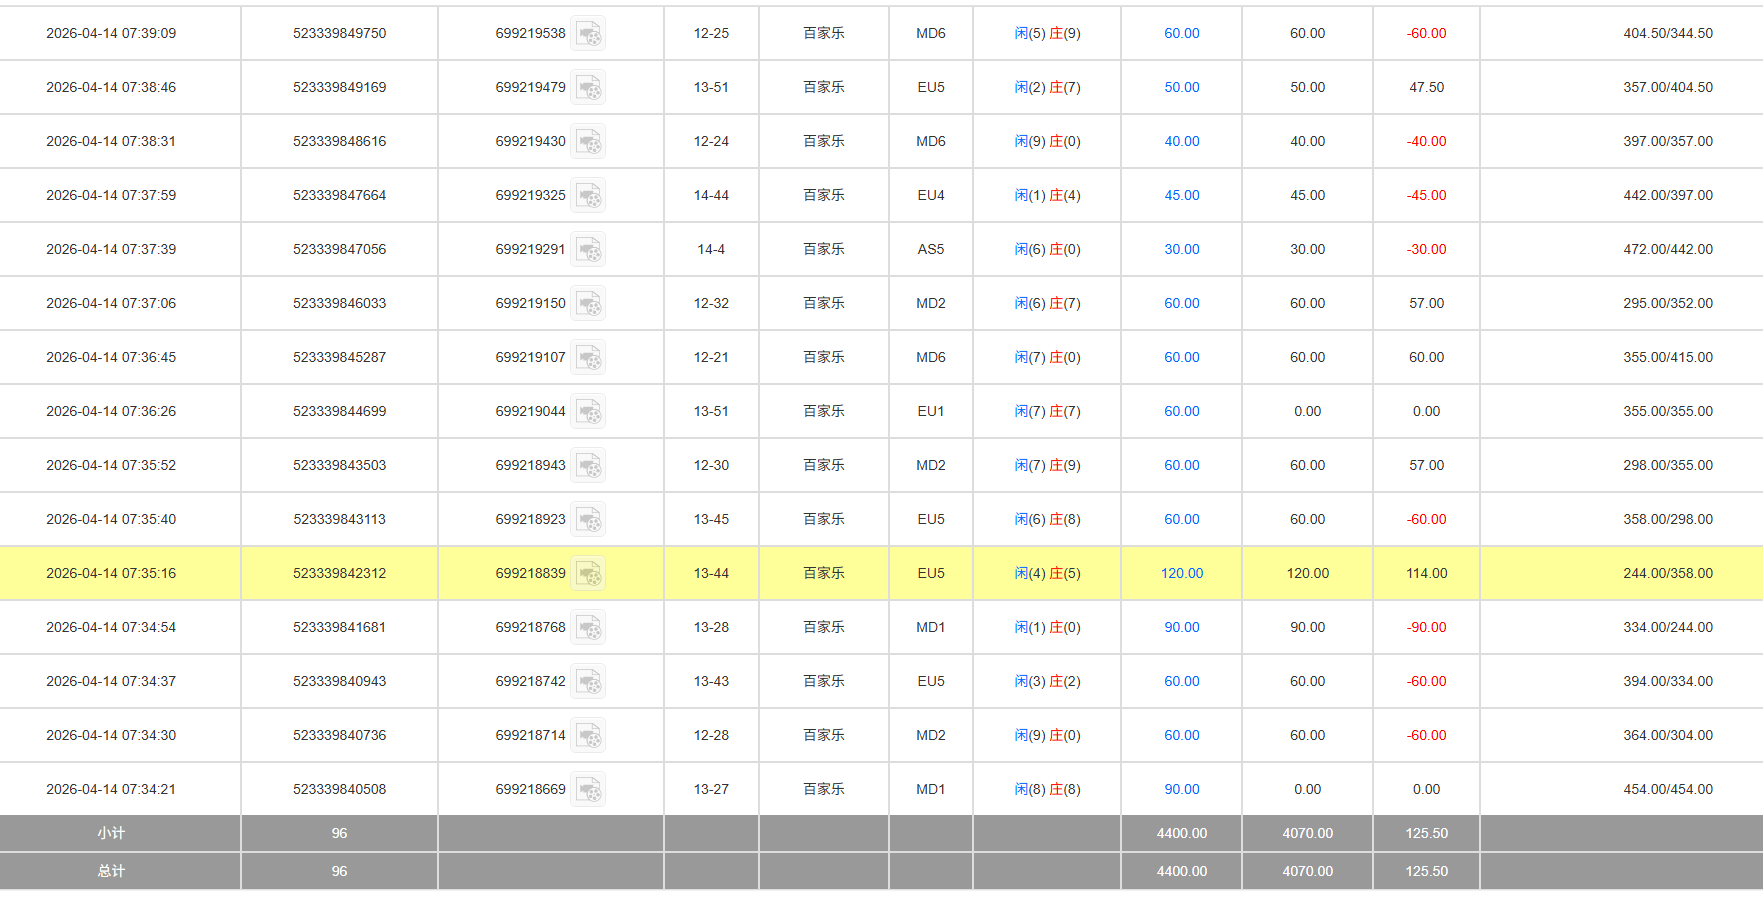Click the 闲(4) 庄(5) result in highlighted row
The image size is (1763, 909).
[x=1047, y=574]
